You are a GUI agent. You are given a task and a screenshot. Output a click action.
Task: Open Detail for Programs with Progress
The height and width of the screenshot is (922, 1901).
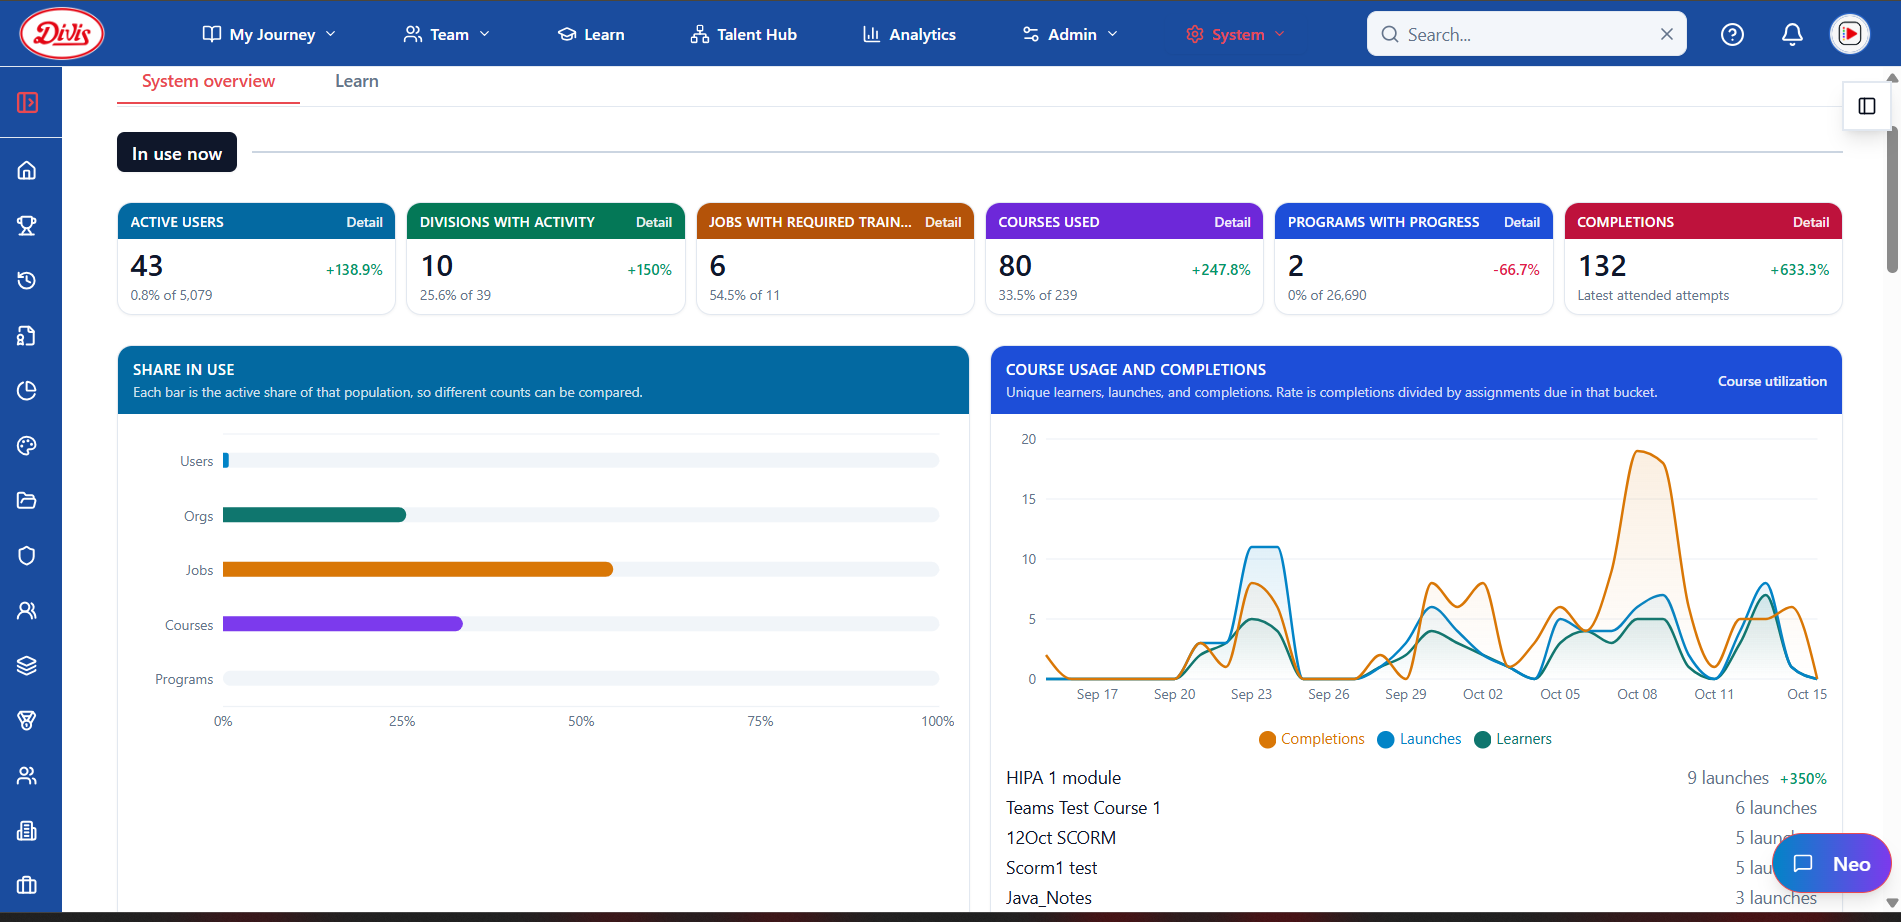pyautogui.click(x=1522, y=222)
